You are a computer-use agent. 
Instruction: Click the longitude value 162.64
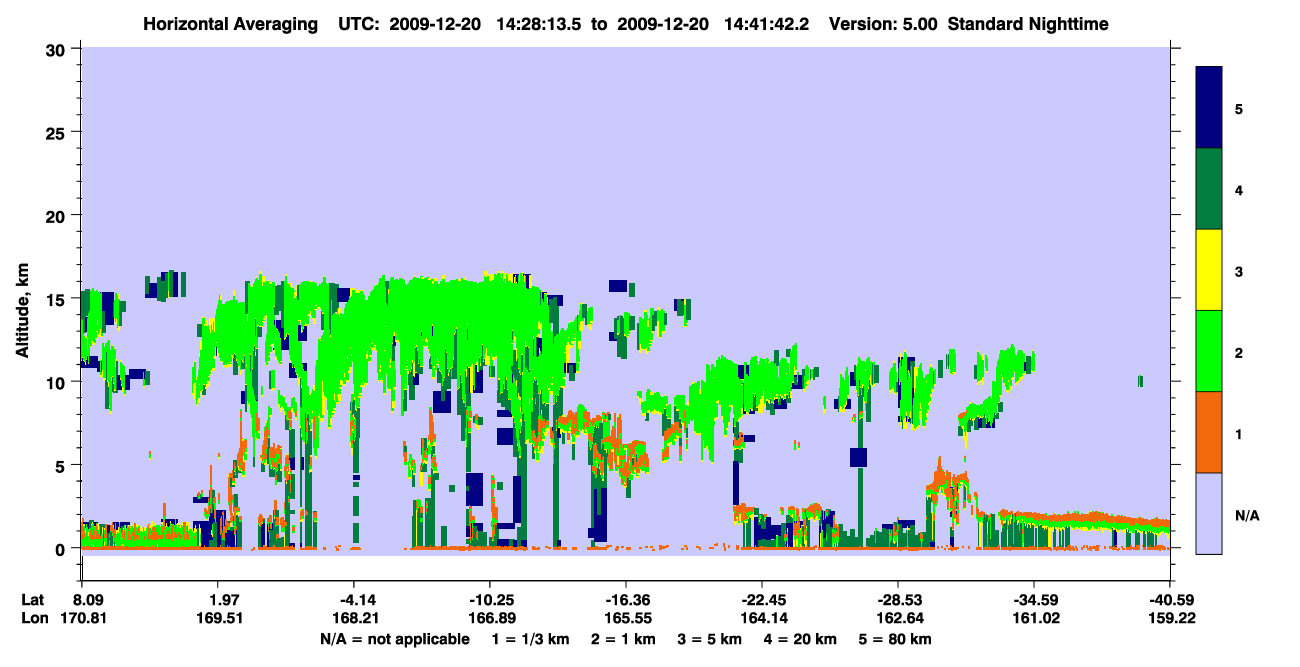click(898, 619)
